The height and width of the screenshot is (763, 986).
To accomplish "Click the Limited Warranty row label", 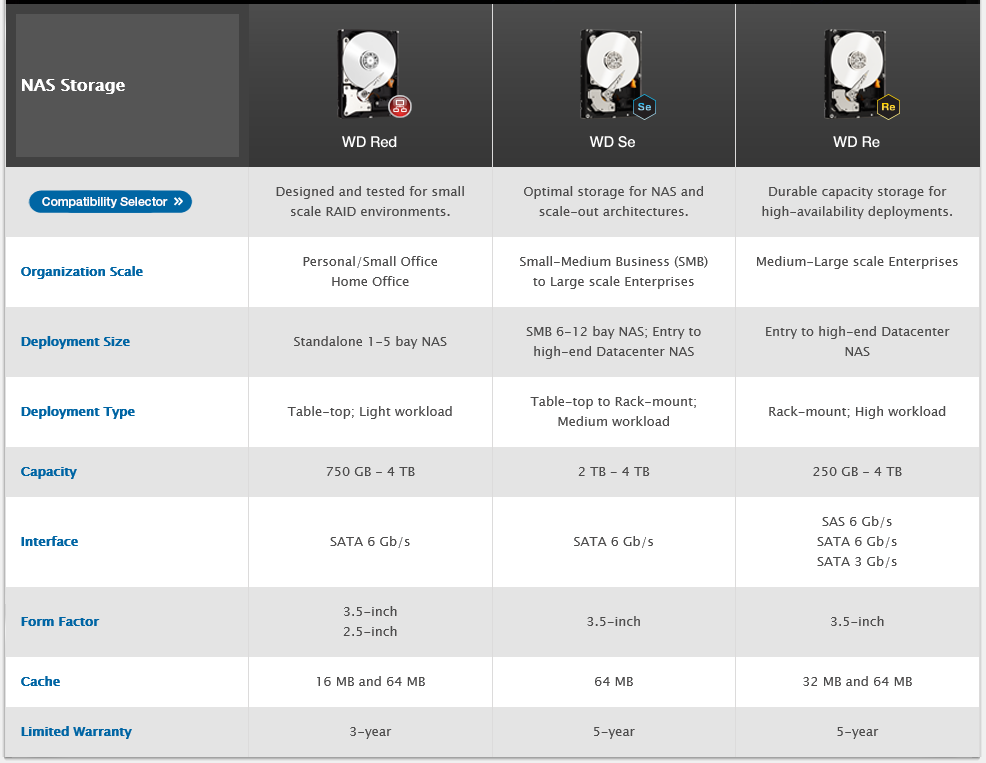I will tap(76, 732).
